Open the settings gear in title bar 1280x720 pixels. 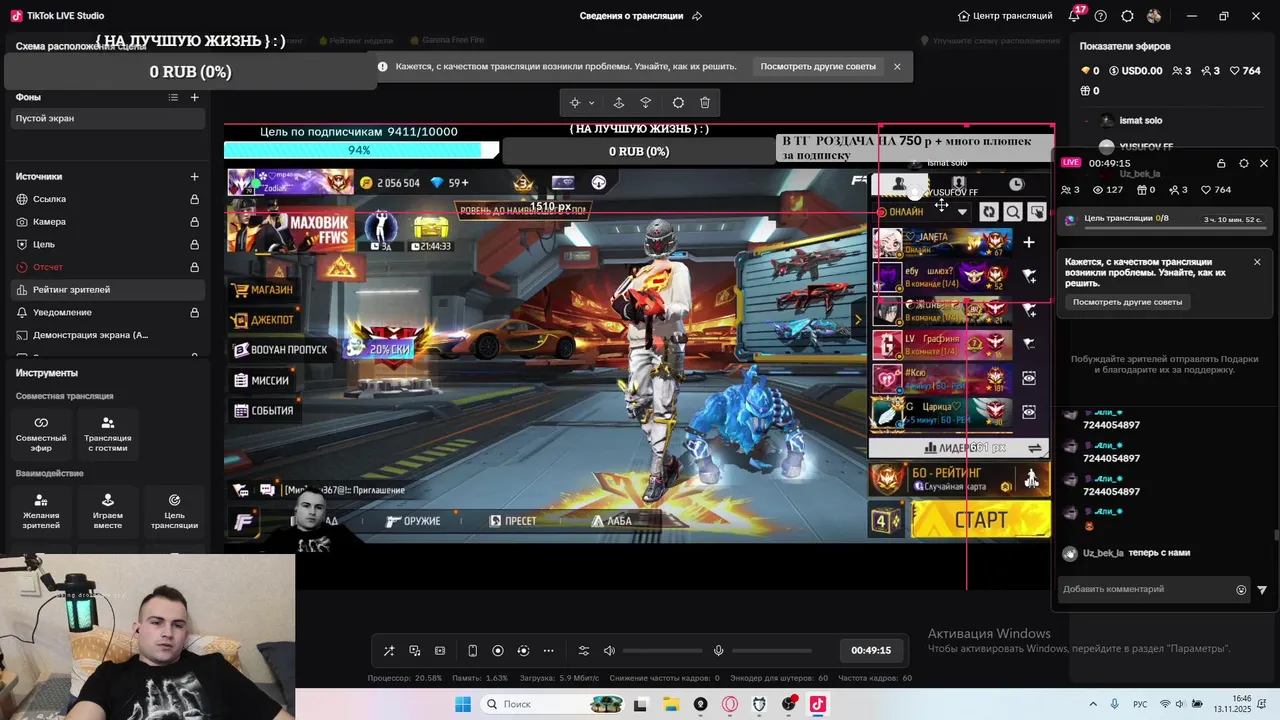1128,16
